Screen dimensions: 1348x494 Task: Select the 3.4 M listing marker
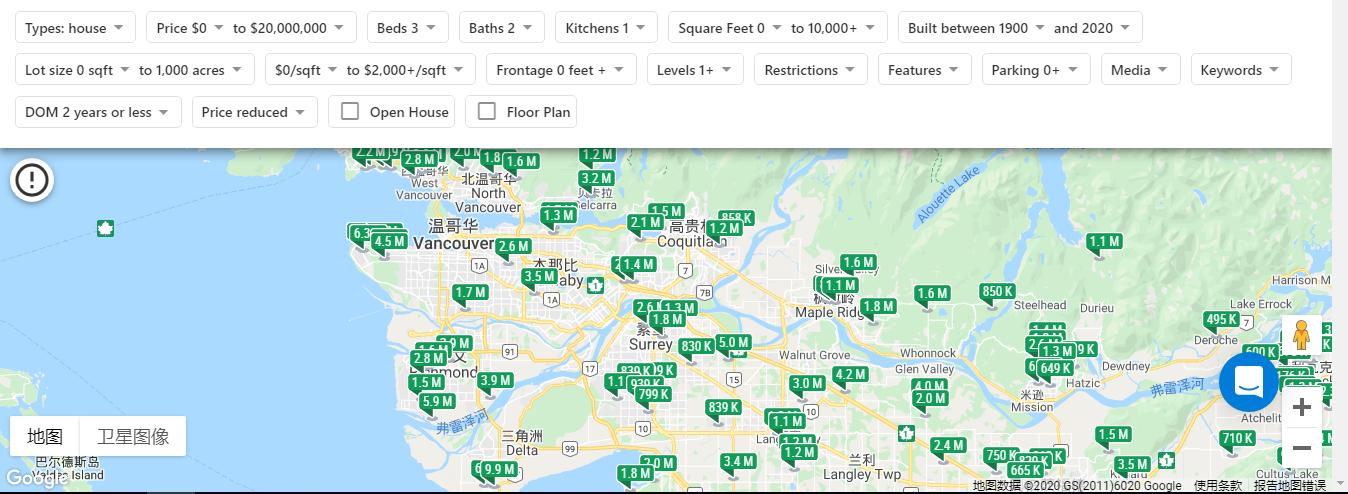[738, 461]
